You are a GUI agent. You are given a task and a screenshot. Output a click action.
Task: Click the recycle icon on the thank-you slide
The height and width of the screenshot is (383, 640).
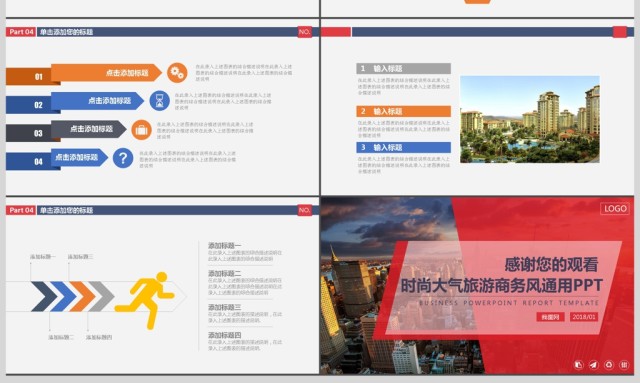(609, 365)
